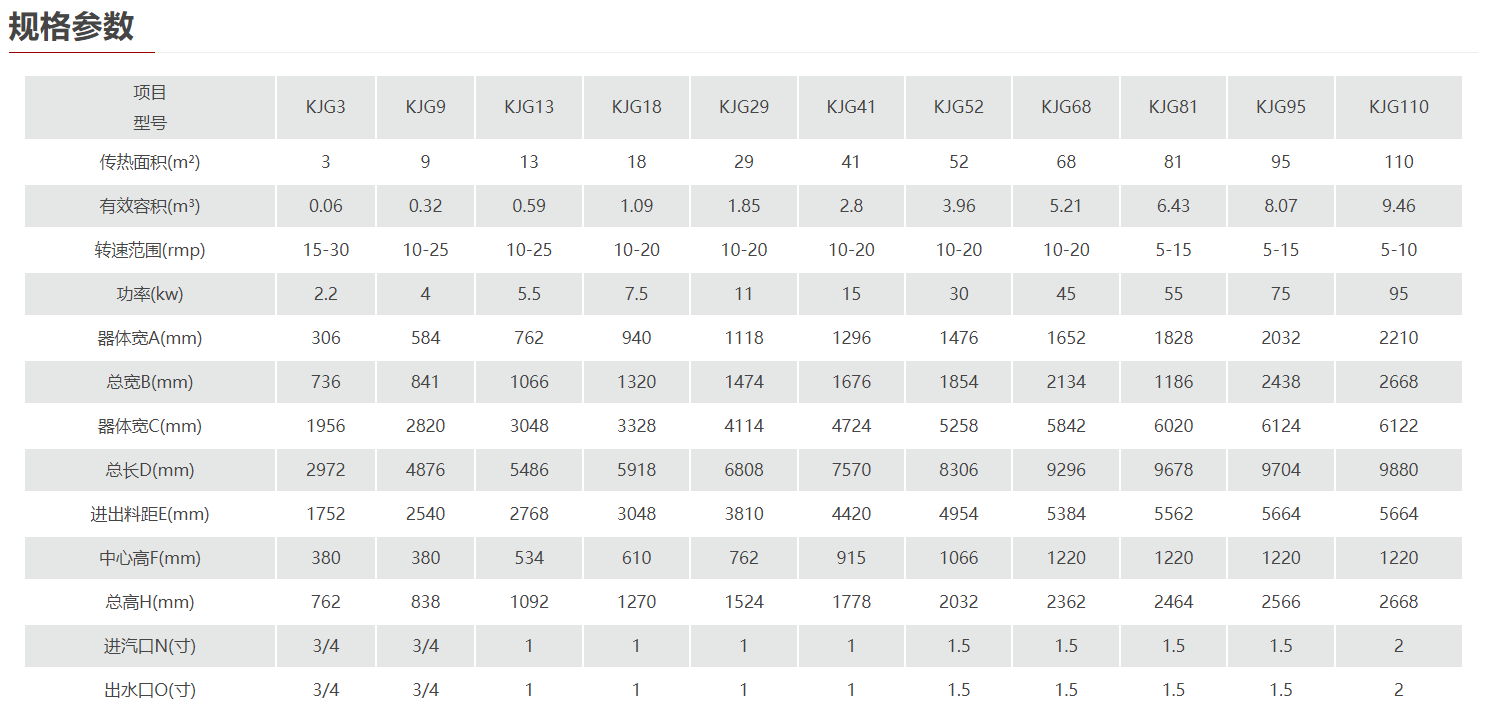Select the 转速范围(rmp) row label
The width and height of the screenshot is (1496, 728).
[x=150, y=250]
